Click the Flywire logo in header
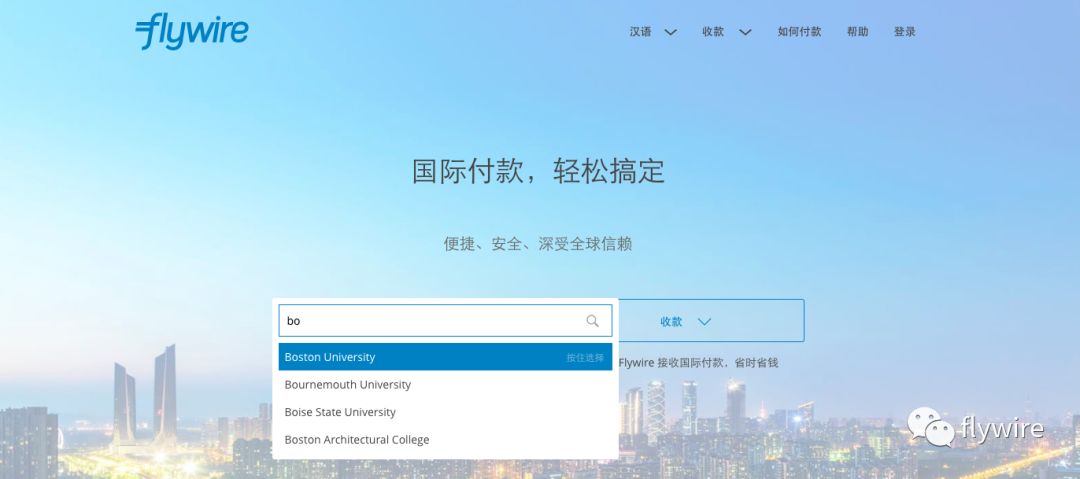The width and height of the screenshot is (1080, 479). click(x=191, y=32)
